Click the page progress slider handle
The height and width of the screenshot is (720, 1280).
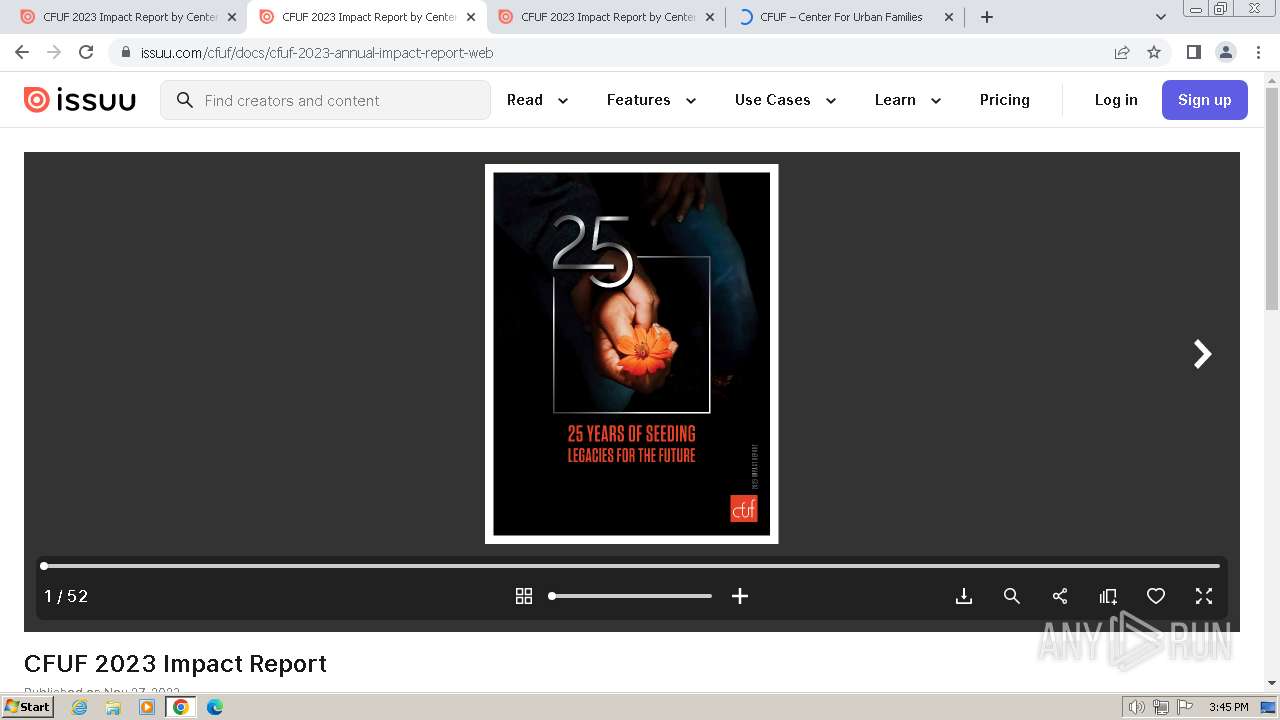coord(44,566)
